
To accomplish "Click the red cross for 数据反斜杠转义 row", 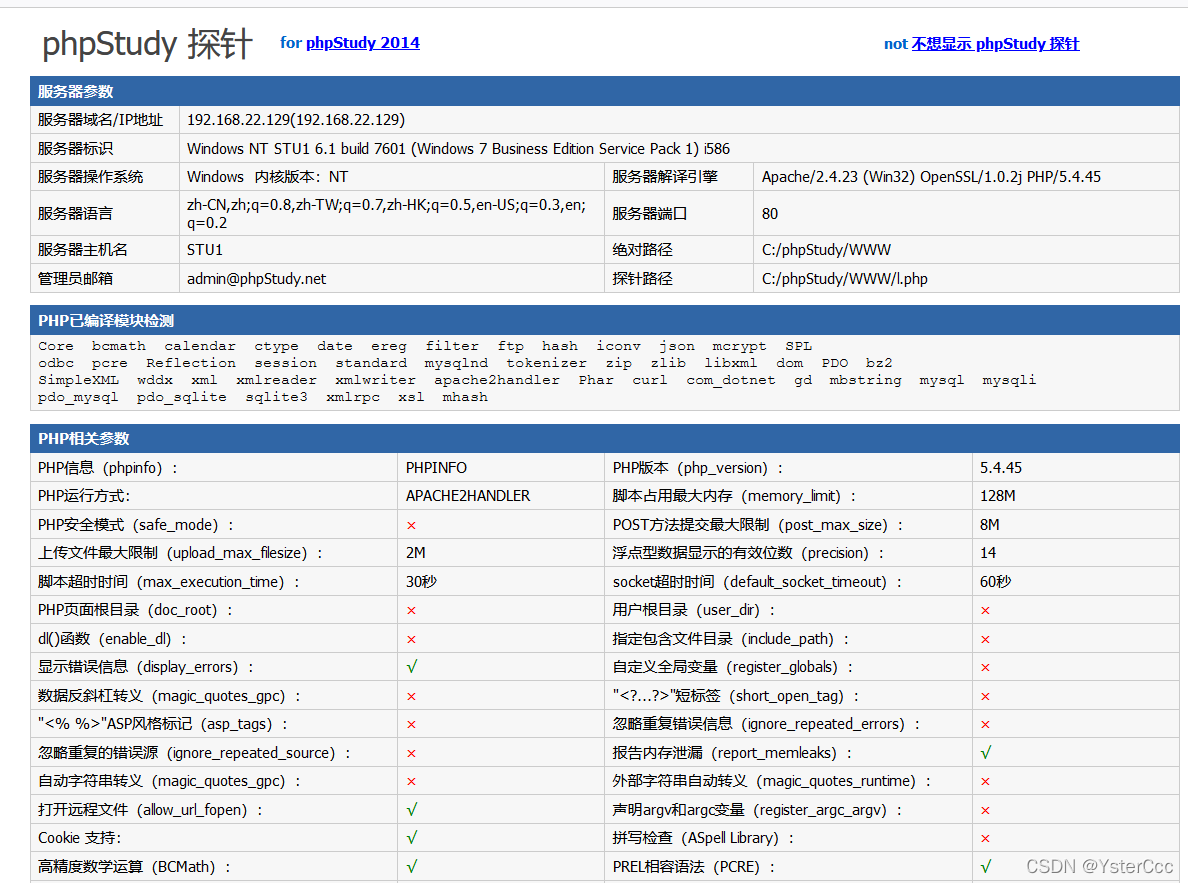I will (411, 697).
